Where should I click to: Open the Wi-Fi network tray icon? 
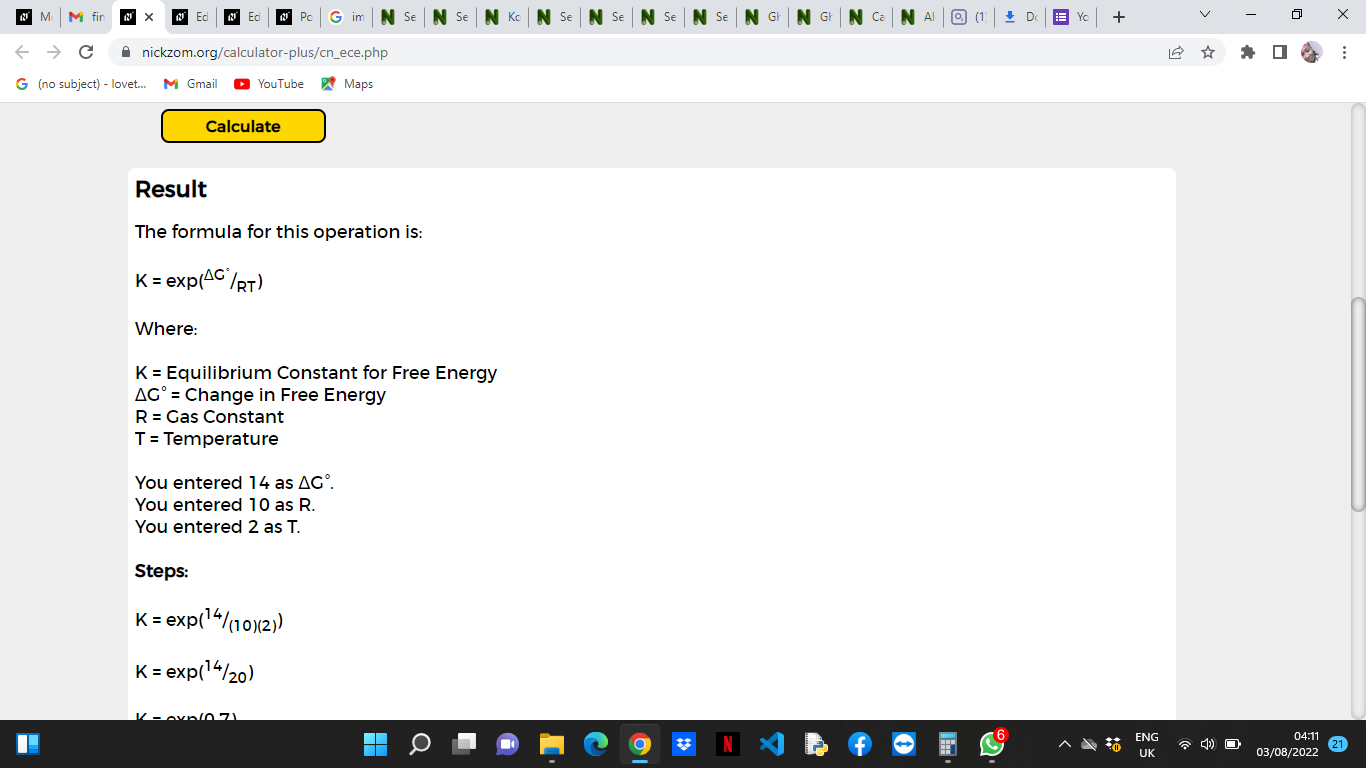[x=1185, y=744]
